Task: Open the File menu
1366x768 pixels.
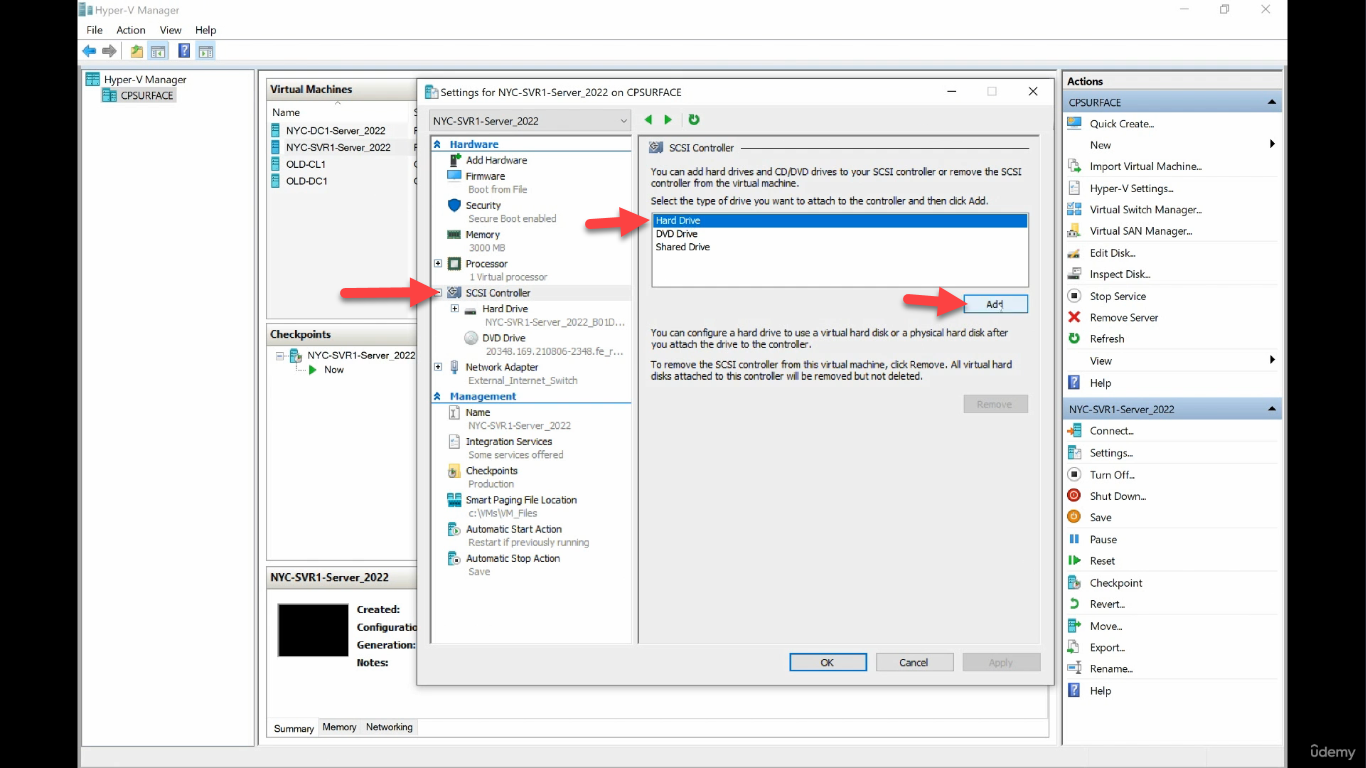Action: (x=95, y=30)
